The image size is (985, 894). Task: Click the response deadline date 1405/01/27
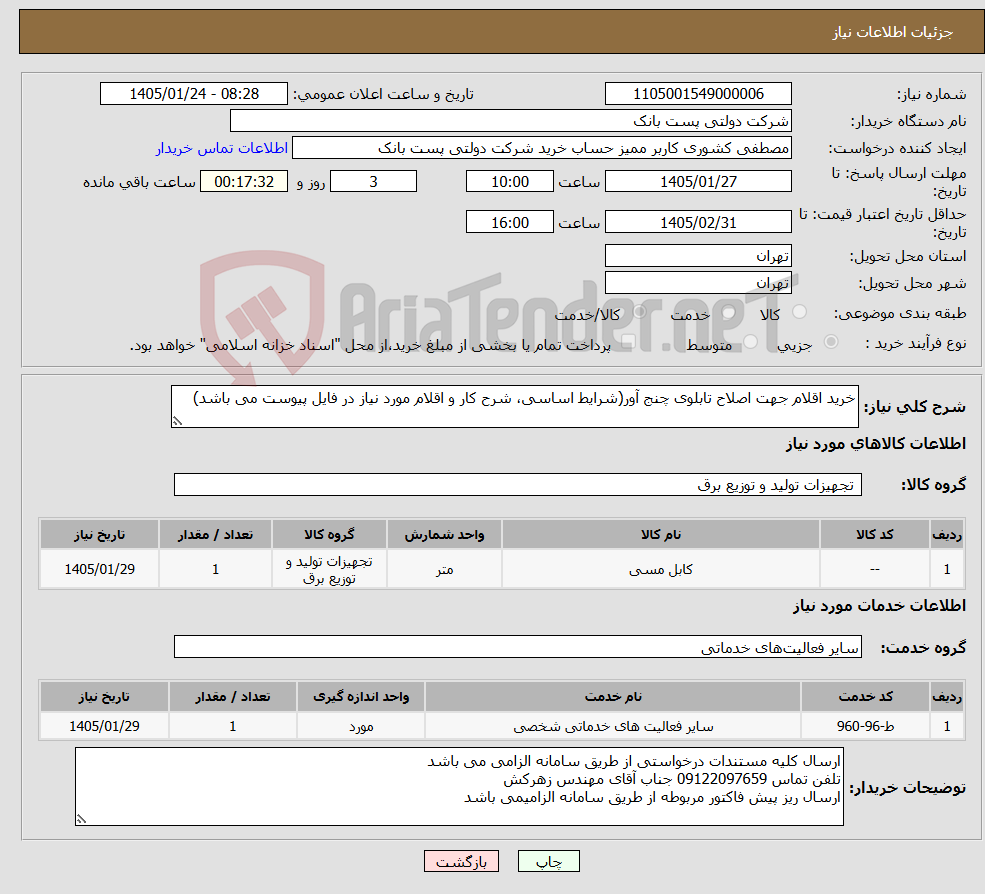point(698,182)
